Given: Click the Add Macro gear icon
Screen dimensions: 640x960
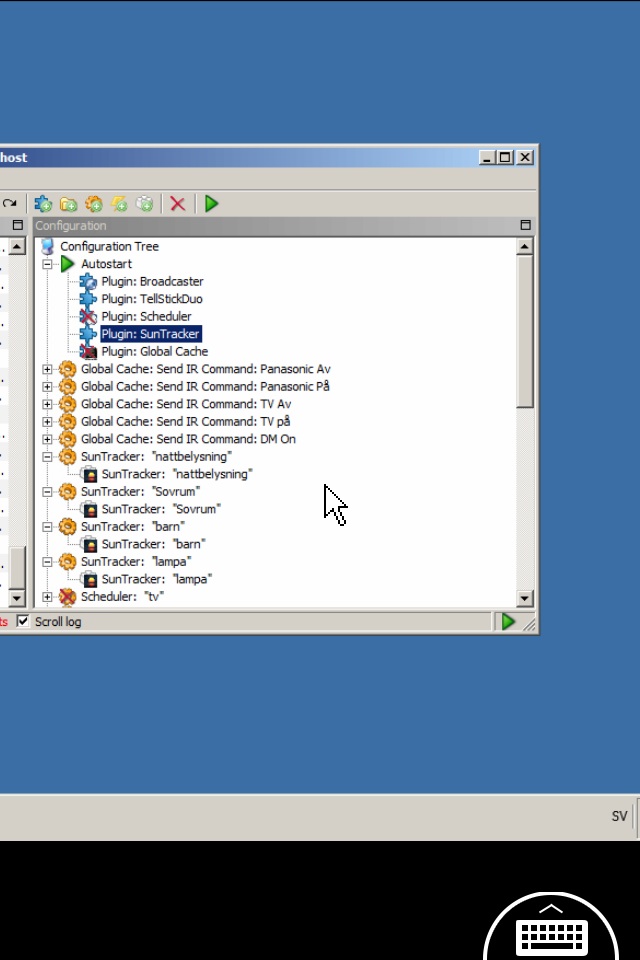Looking at the screenshot, I should click(94, 203).
